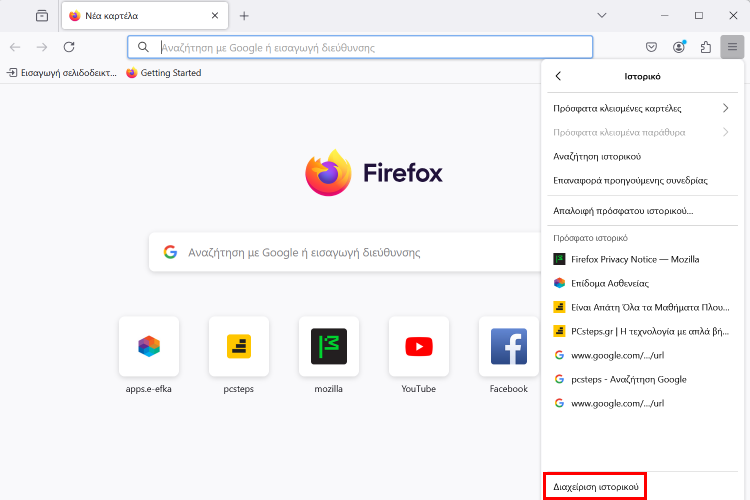The width and height of the screenshot is (750, 500).
Task: Go forward with the forward arrow
Action: point(42,47)
